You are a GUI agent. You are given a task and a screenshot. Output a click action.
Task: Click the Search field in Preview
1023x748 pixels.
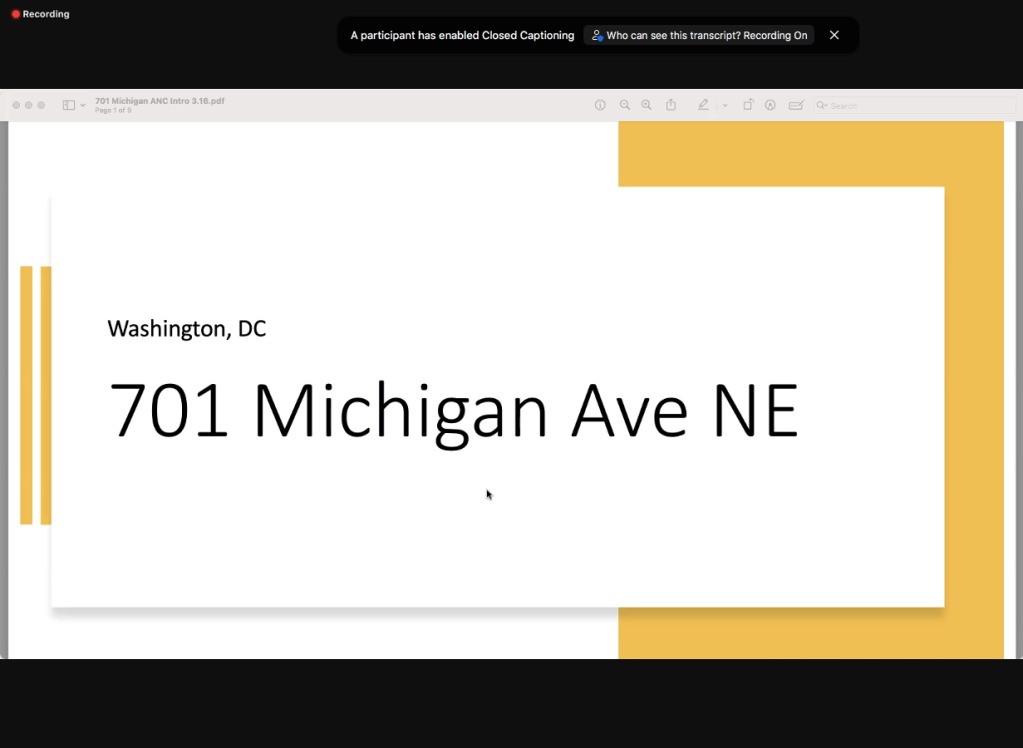coord(870,105)
